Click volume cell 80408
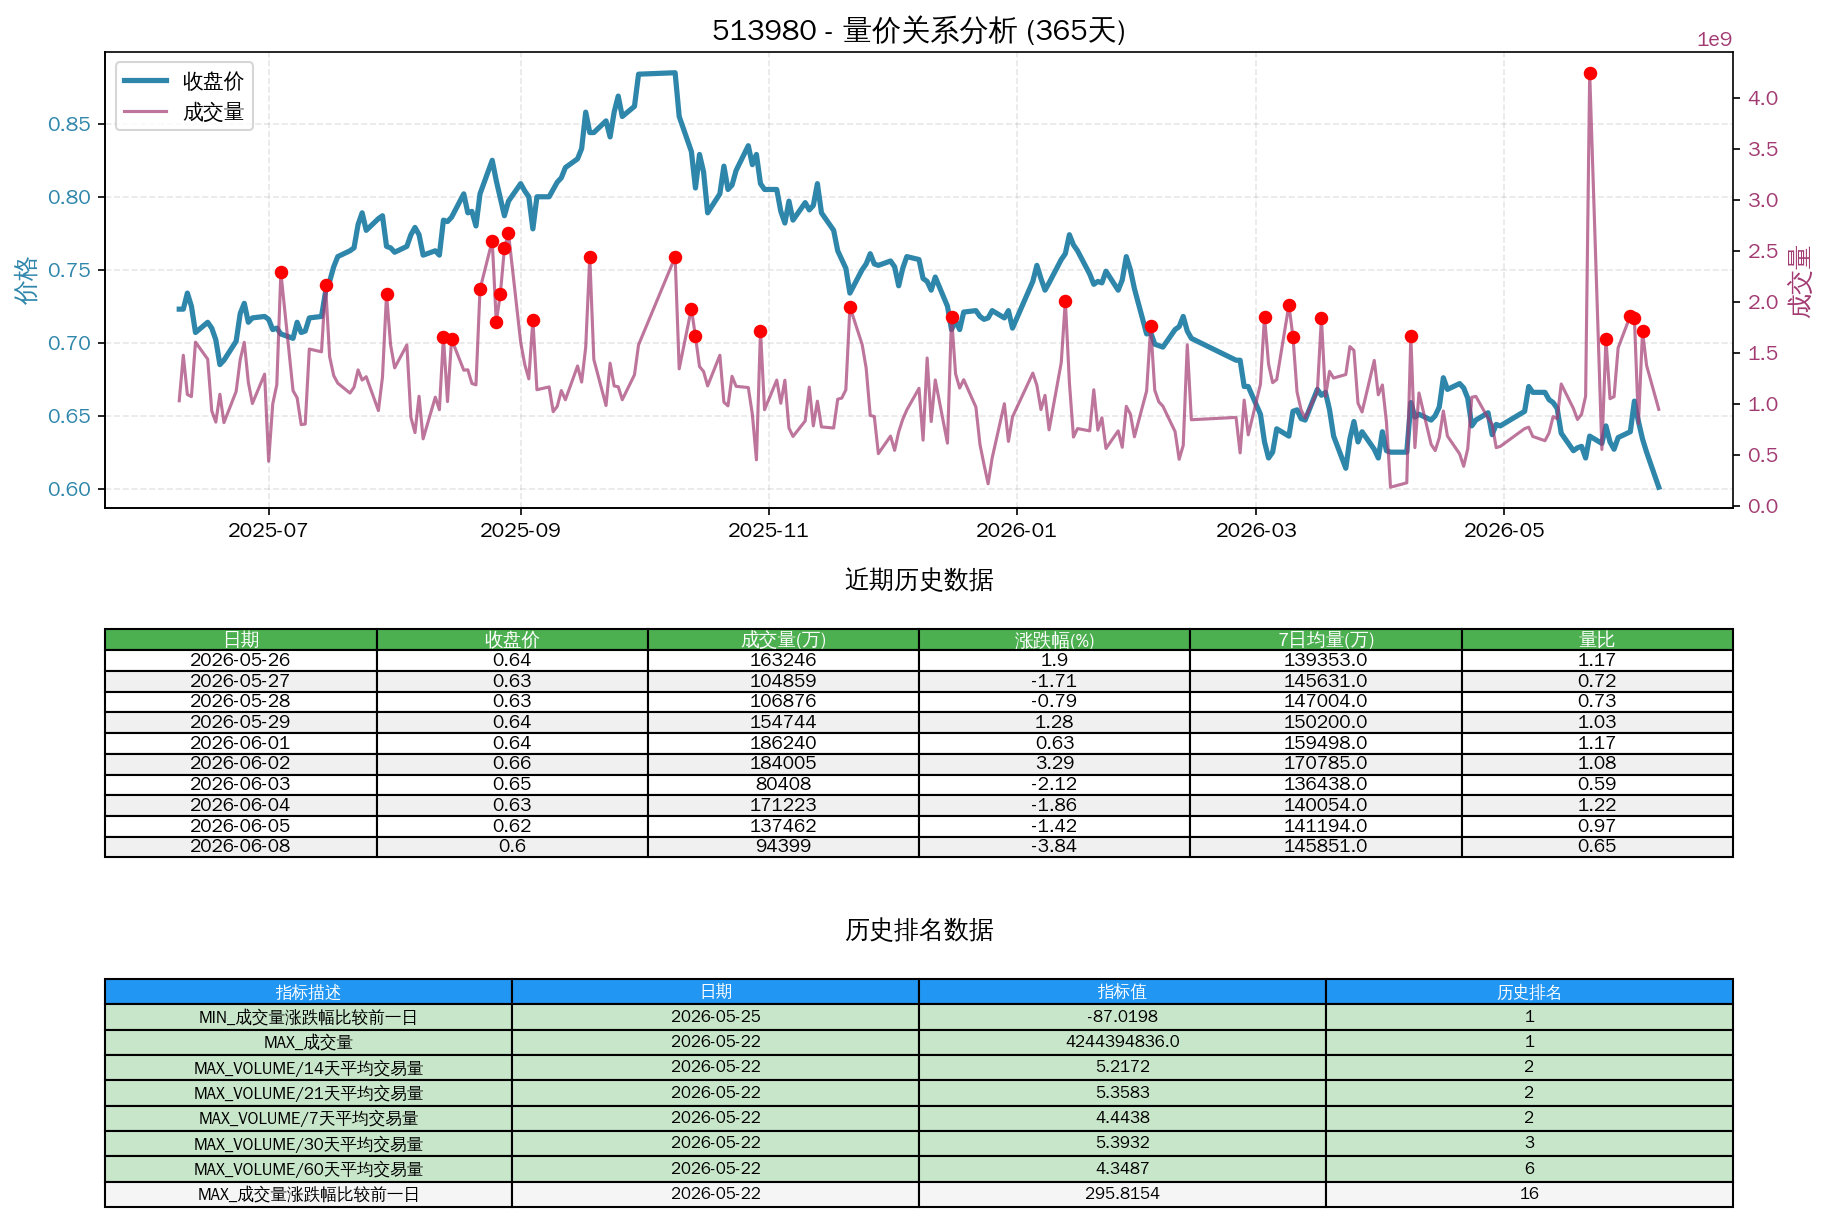Viewport: 1827px width, 1222px height. tap(783, 784)
